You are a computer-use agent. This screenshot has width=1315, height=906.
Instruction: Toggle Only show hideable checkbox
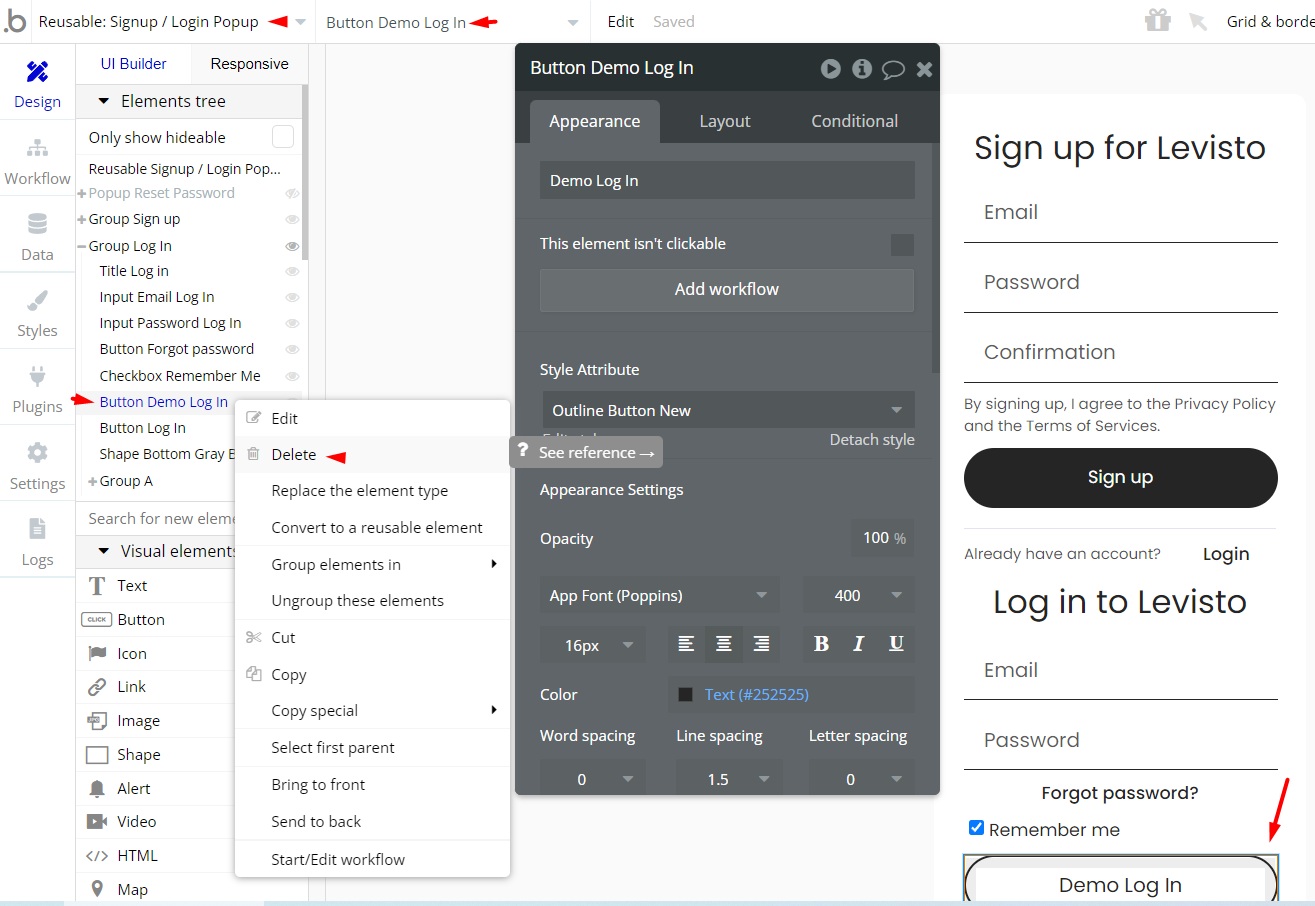[x=283, y=137]
